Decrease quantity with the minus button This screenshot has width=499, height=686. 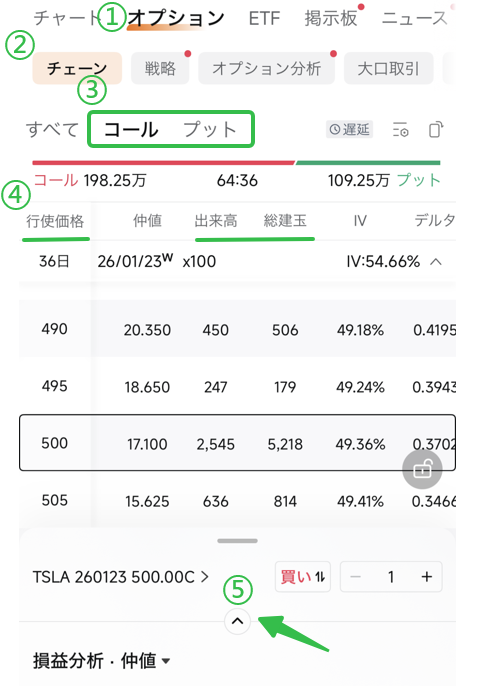click(356, 577)
